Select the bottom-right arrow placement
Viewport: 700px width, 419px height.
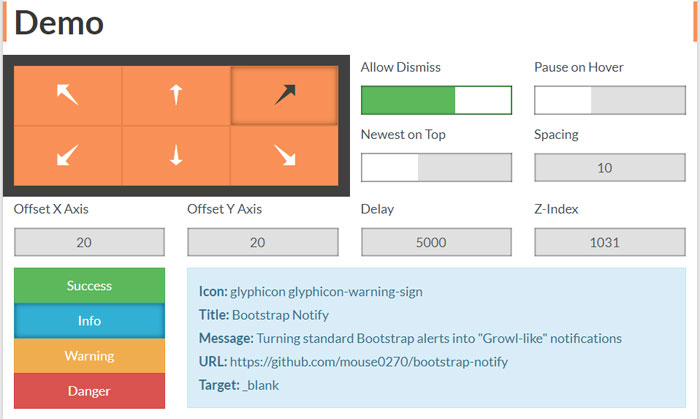pyautogui.click(x=284, y=156)
